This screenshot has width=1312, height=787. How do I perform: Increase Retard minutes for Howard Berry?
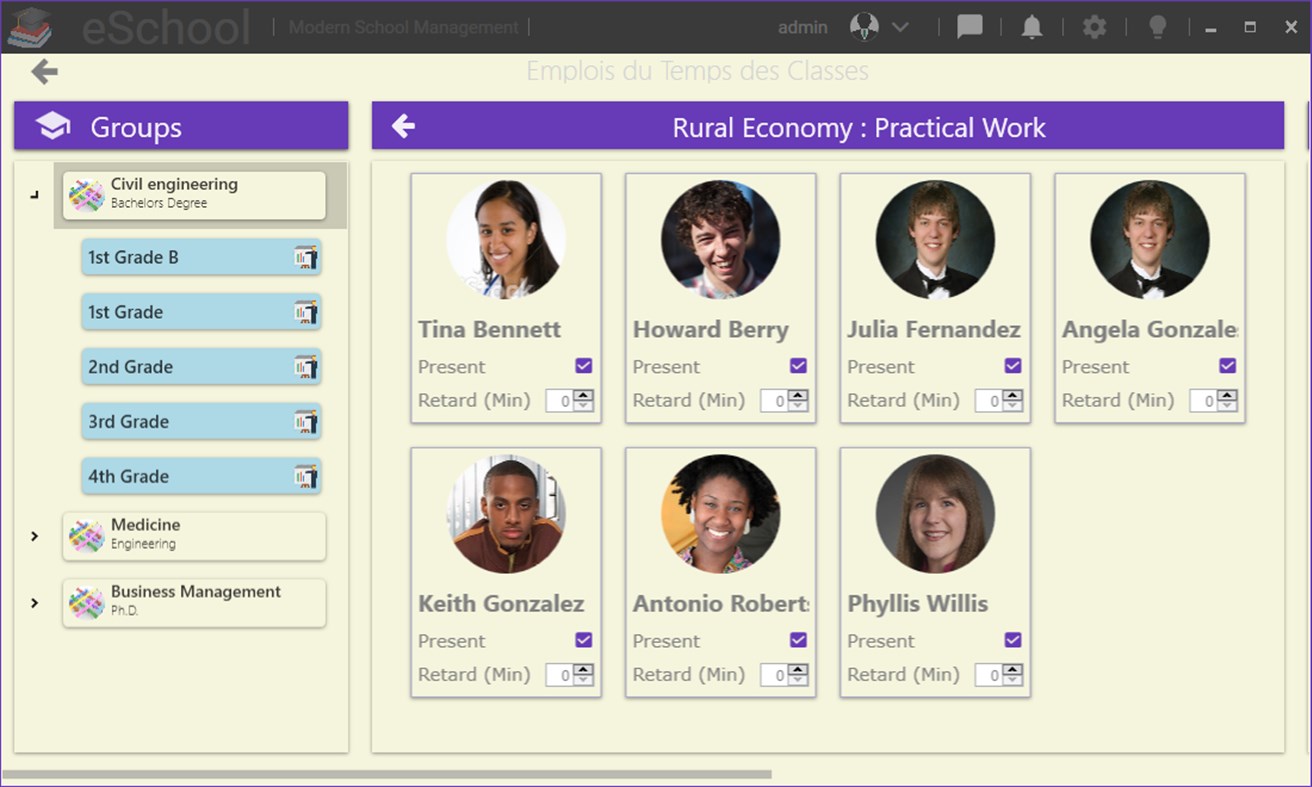tap(797, 396)
